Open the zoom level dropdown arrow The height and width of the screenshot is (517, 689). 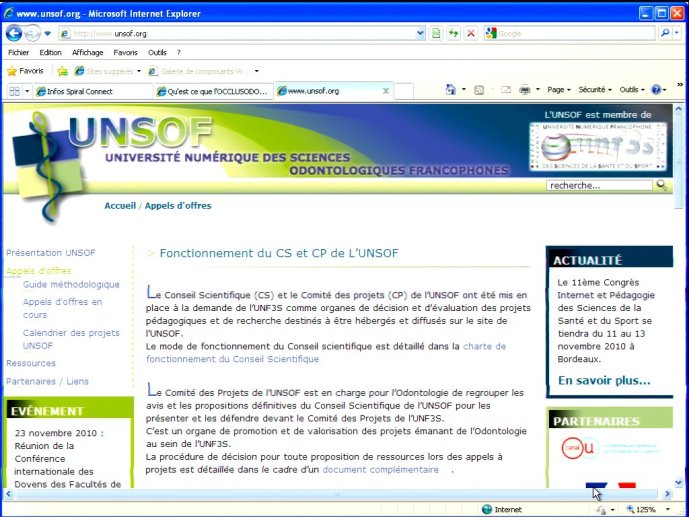[x=667, y=510]
